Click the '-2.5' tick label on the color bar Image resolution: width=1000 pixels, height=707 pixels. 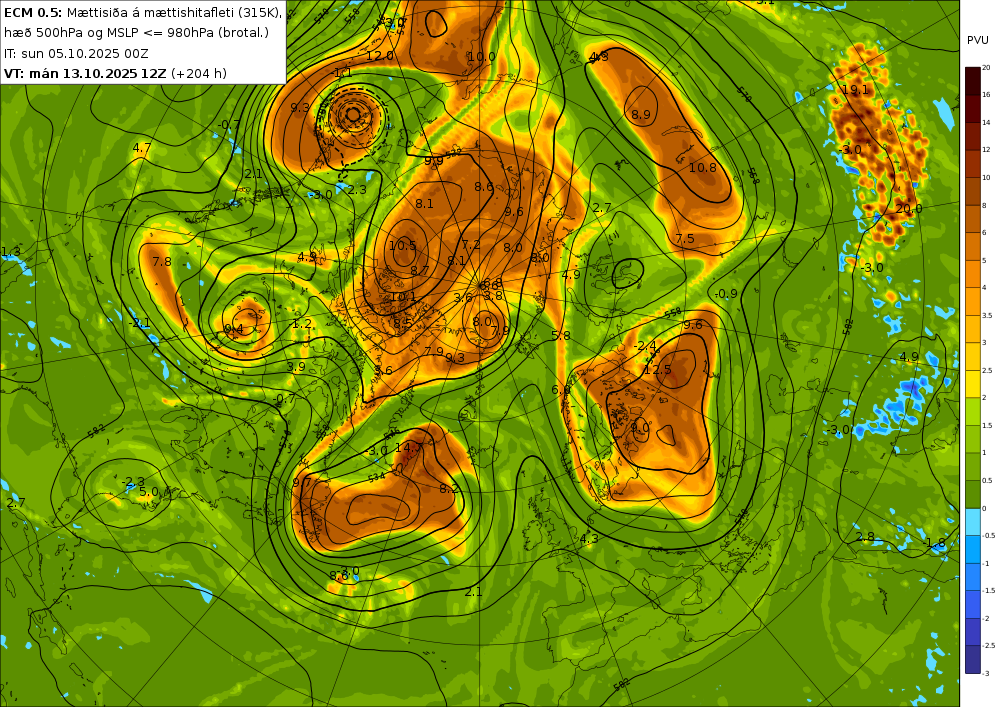tap(988, 646)
